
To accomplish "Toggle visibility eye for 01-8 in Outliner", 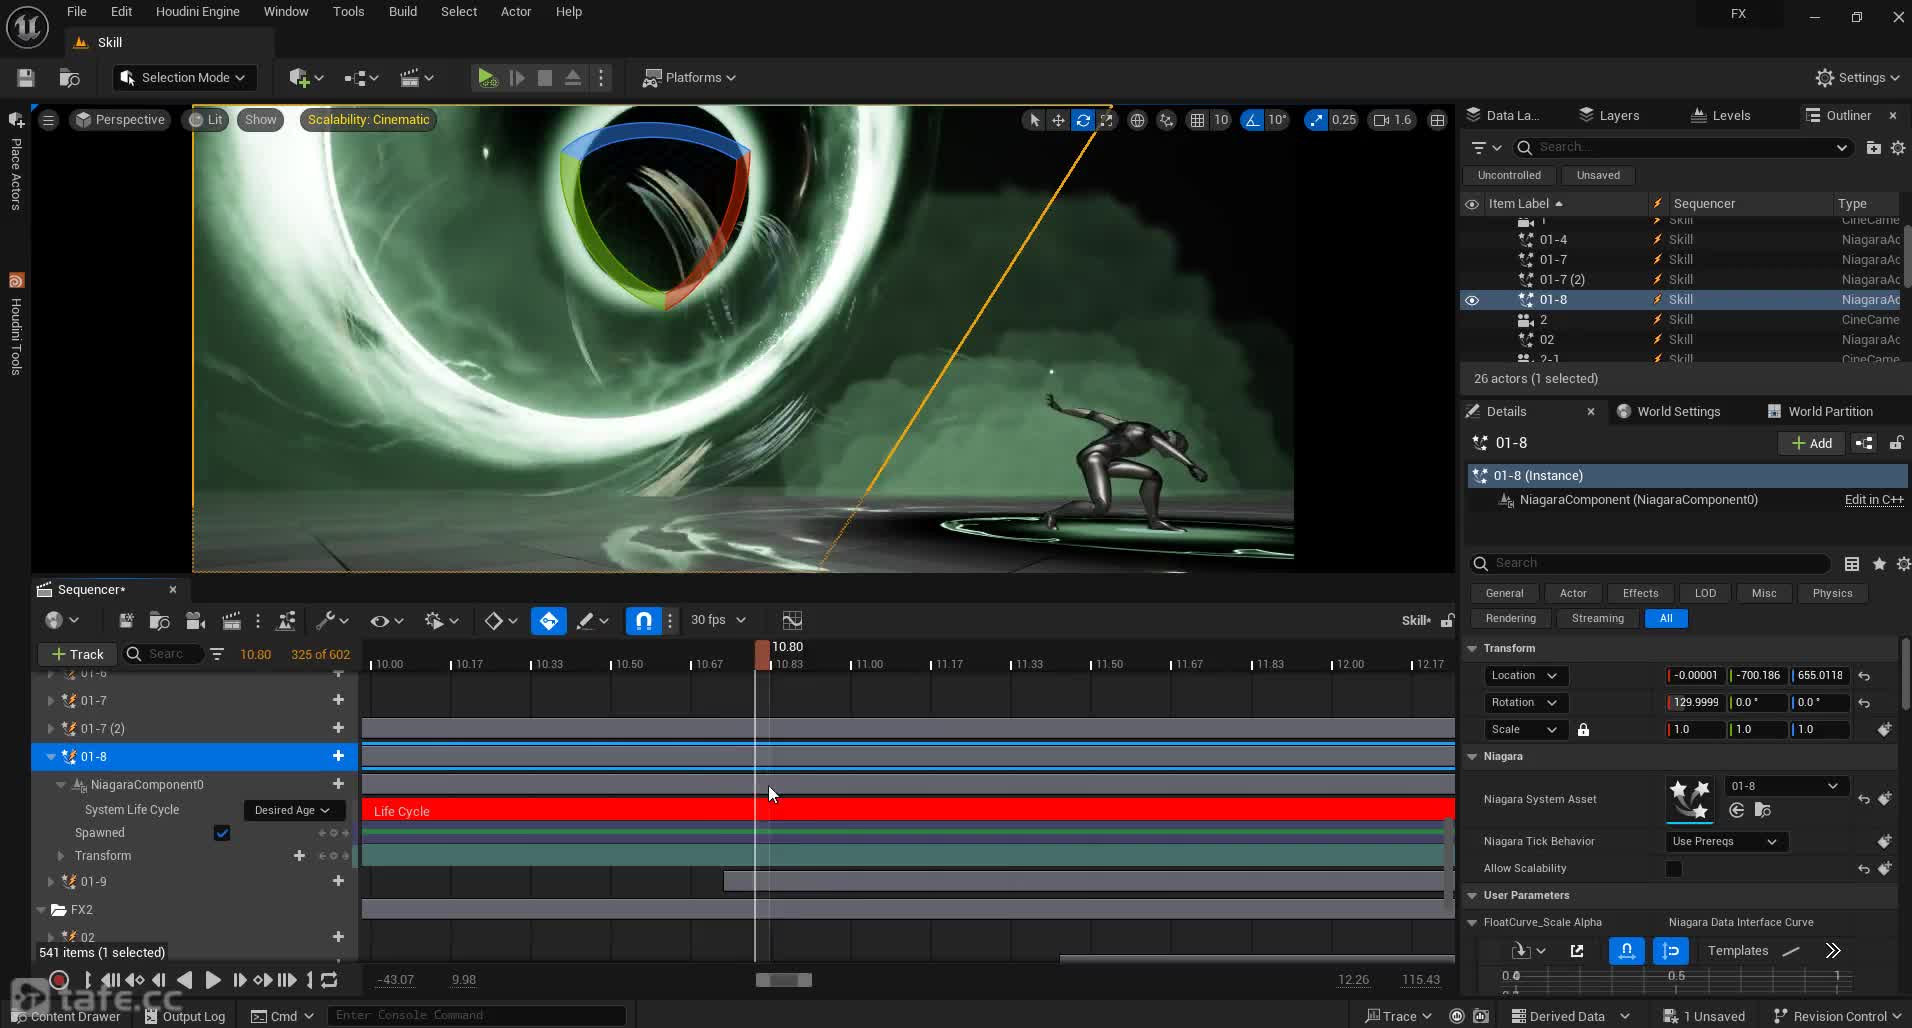I will point(1472,300).
